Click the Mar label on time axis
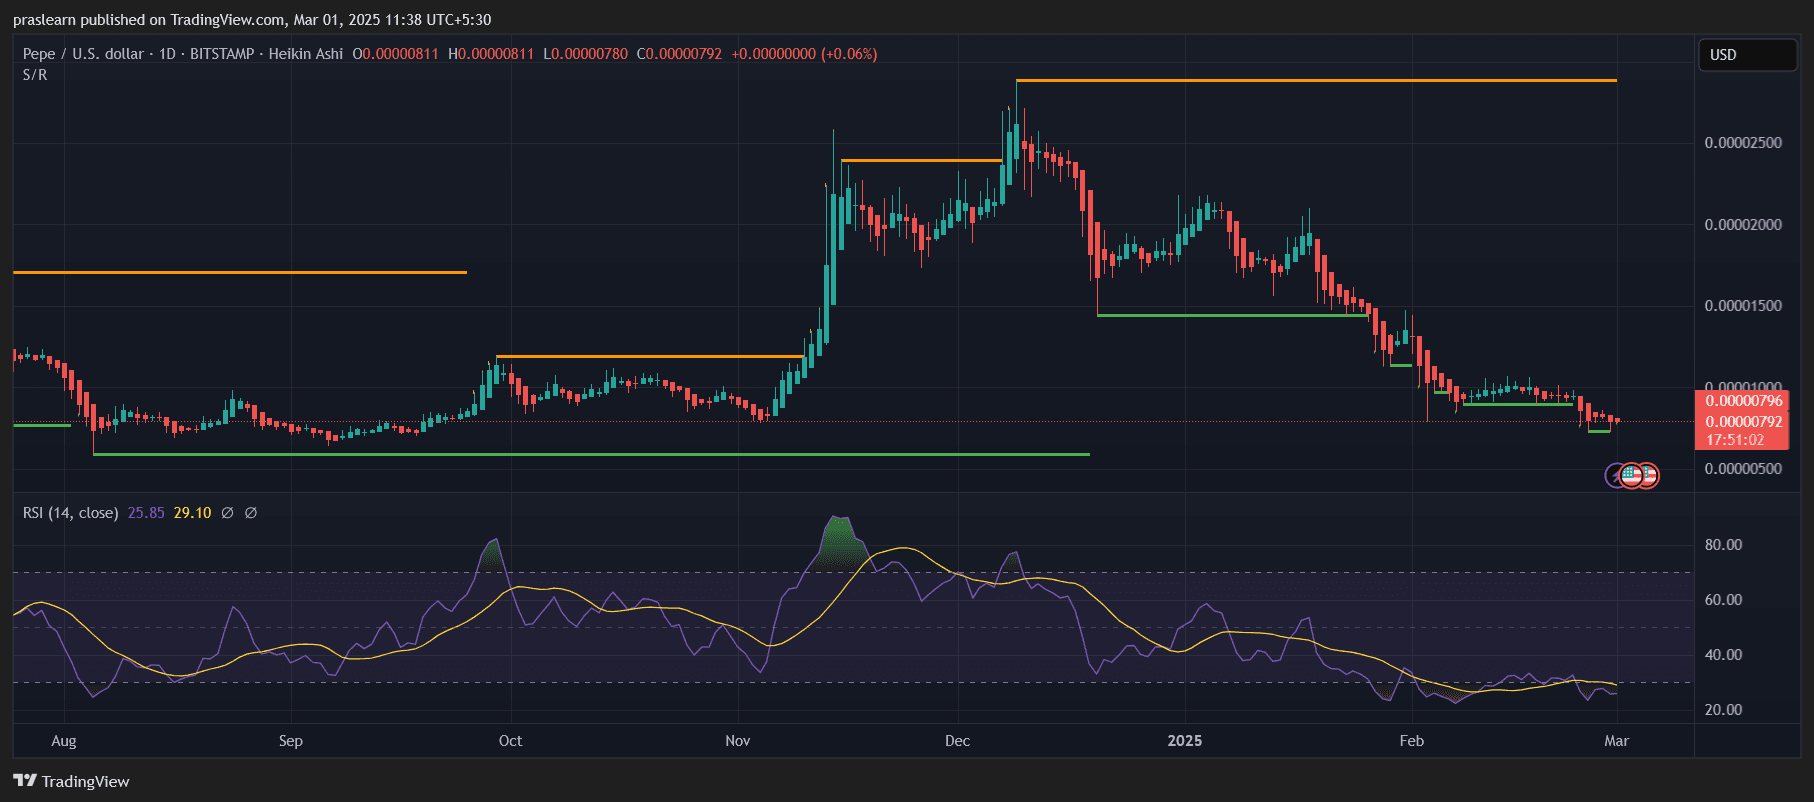1814x802 pixels. tap(1617, 741)
